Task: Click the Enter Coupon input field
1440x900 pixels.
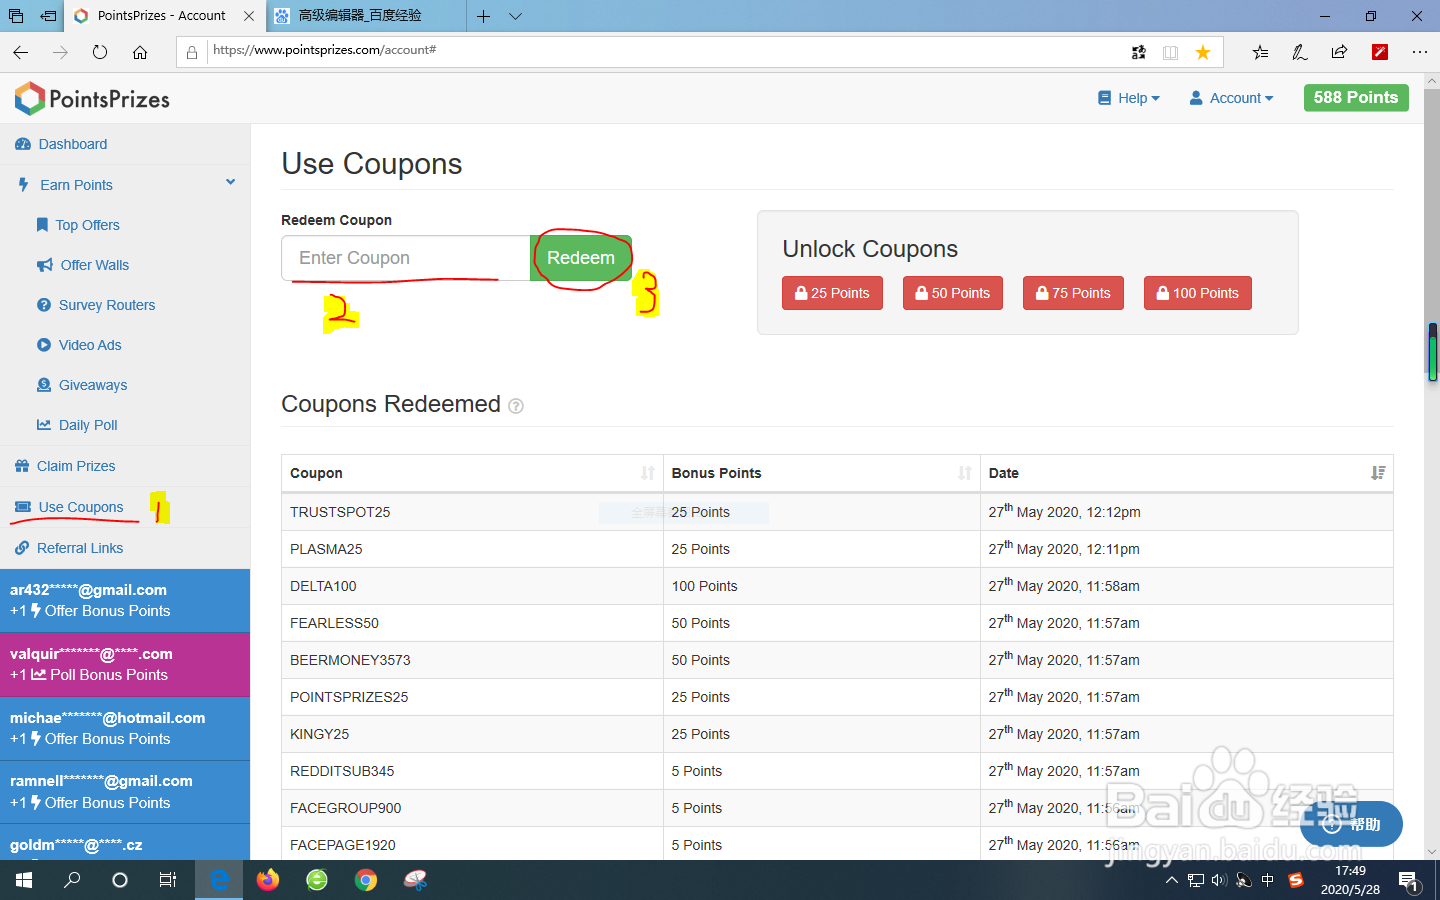Action: pyautogui.click(x=406, y=258)
